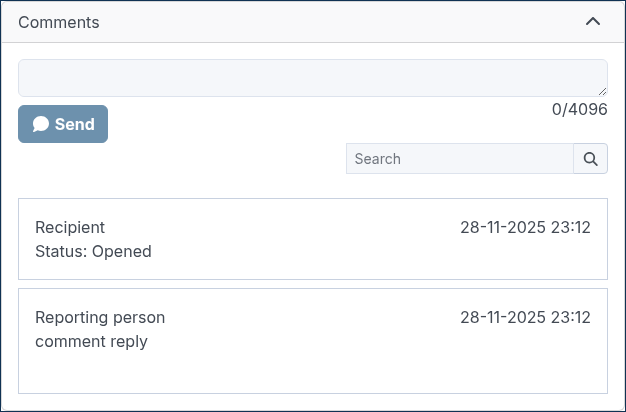Focus the new comment text area
This screenshot has width=626, height=412.
[x=313, y=78]
